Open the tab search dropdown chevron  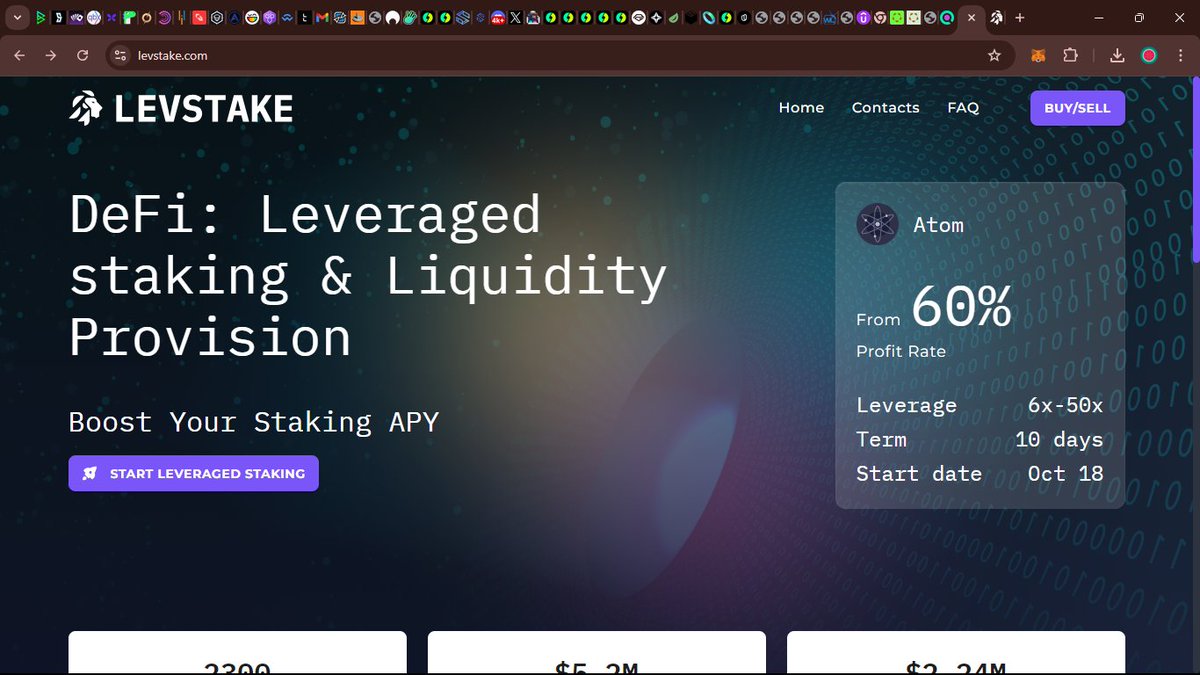(17, 18)
